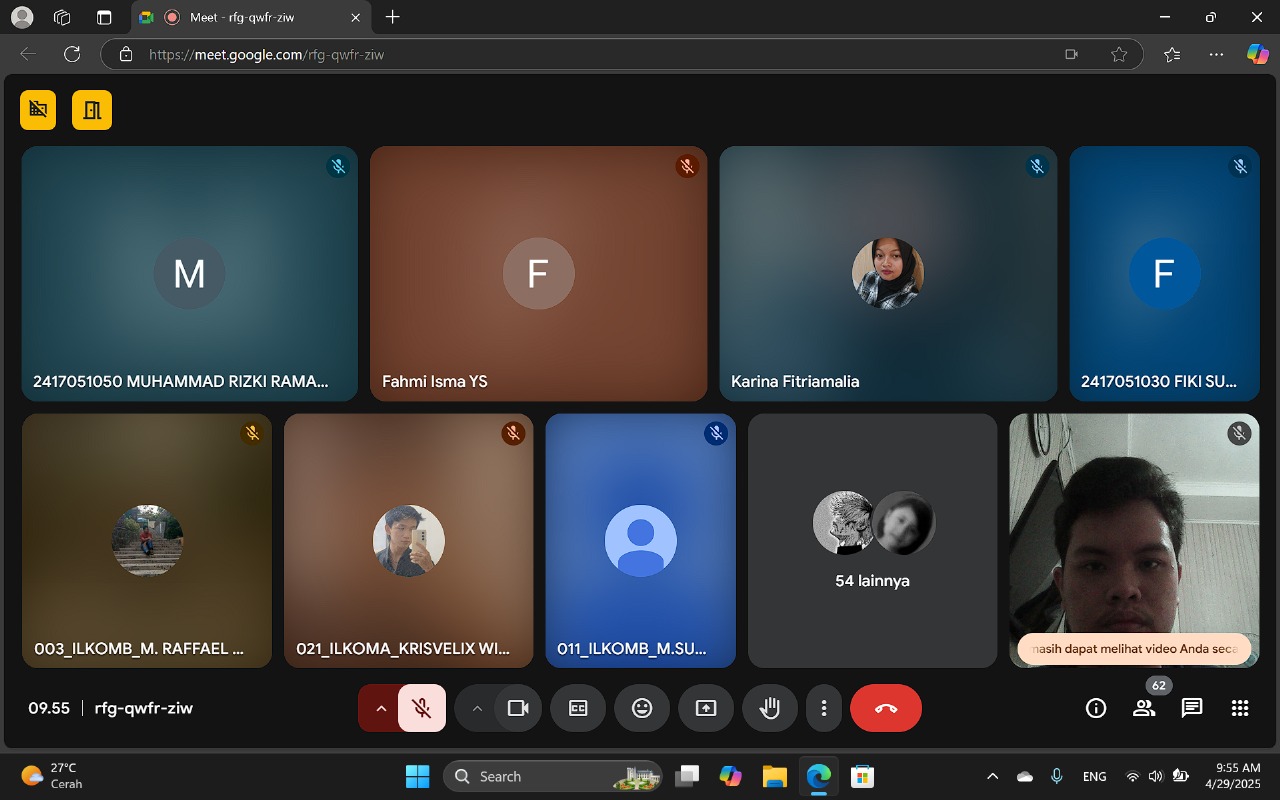The height and width of the screenshot is (800, 1280).
Task: Open the meeting details info icon
Action: point(1096,708)
